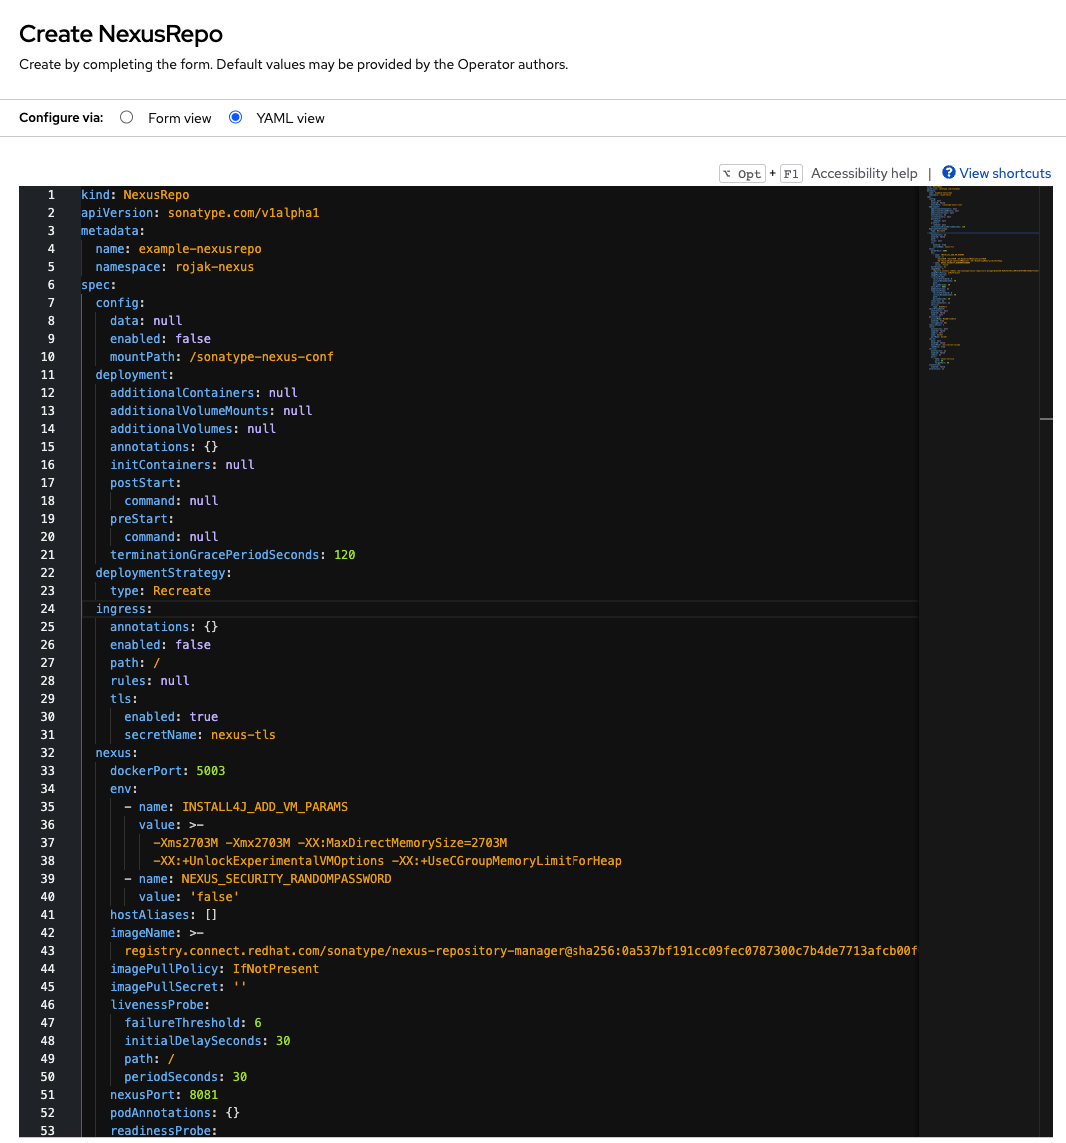Select the Form view radio button
Screen dimensions: 1066x1143
(x=127, y=117)
